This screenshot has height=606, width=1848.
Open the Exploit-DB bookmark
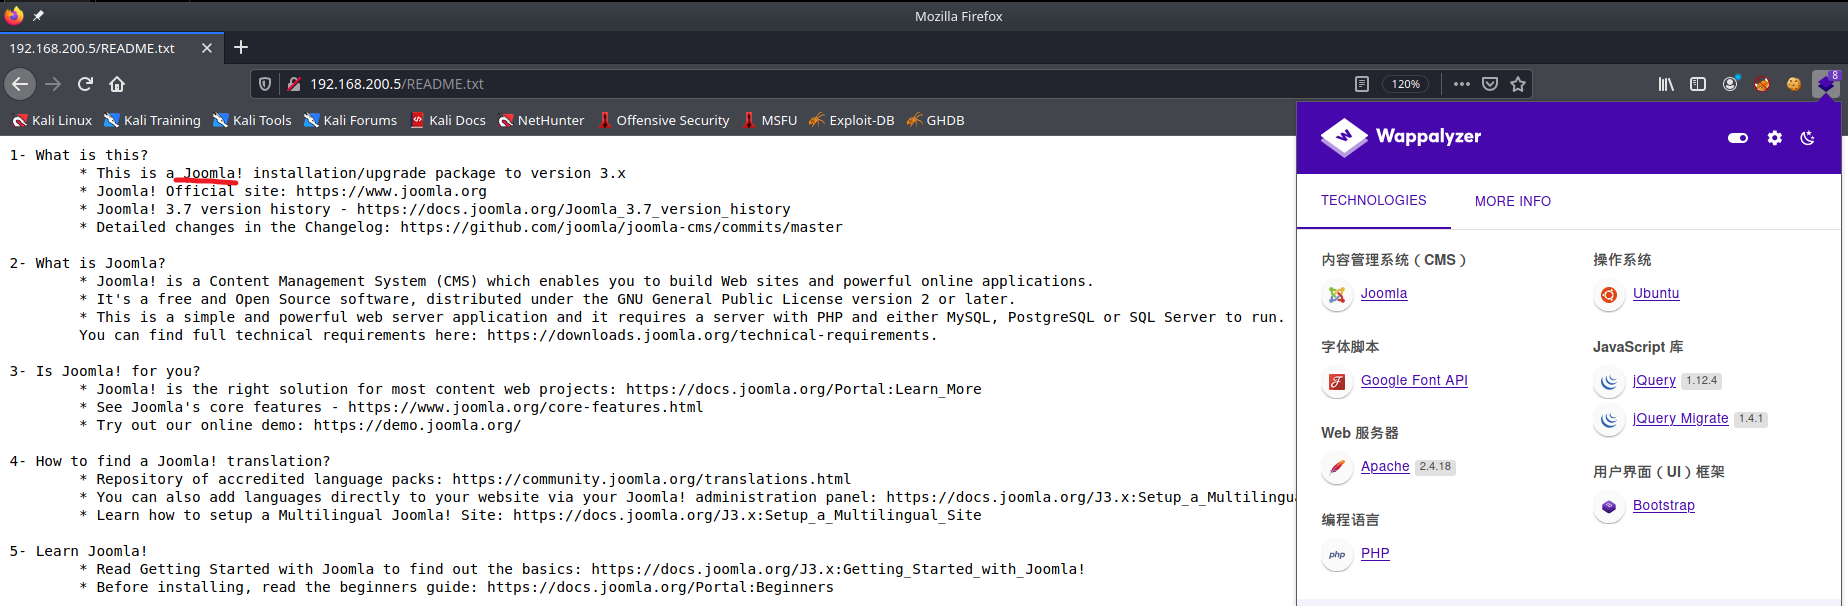click(852, 120)
